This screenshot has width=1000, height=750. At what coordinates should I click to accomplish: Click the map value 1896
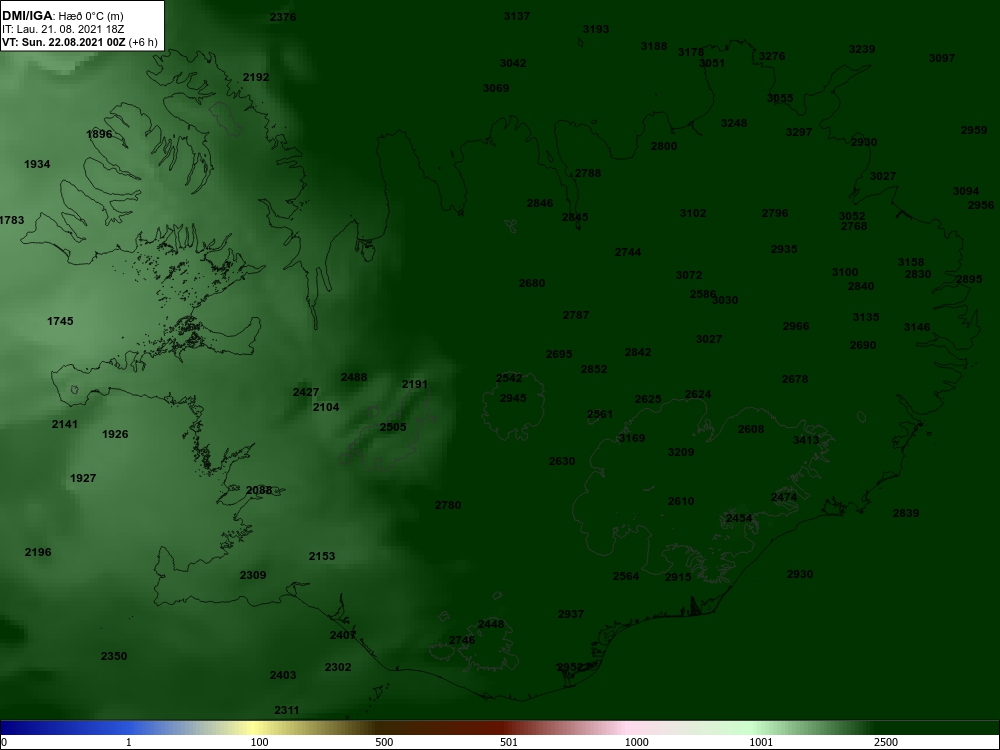click(99, 134)
